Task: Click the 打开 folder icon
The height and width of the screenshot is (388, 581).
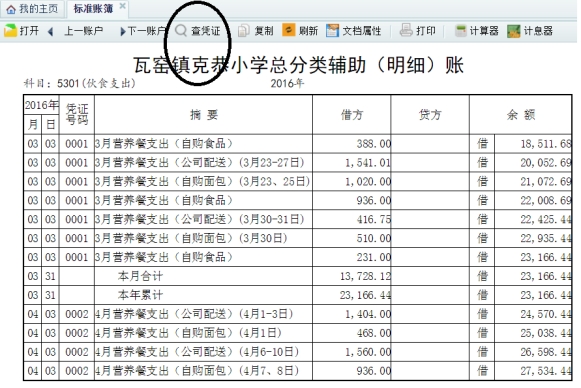Action: click(x=10, y=30)
